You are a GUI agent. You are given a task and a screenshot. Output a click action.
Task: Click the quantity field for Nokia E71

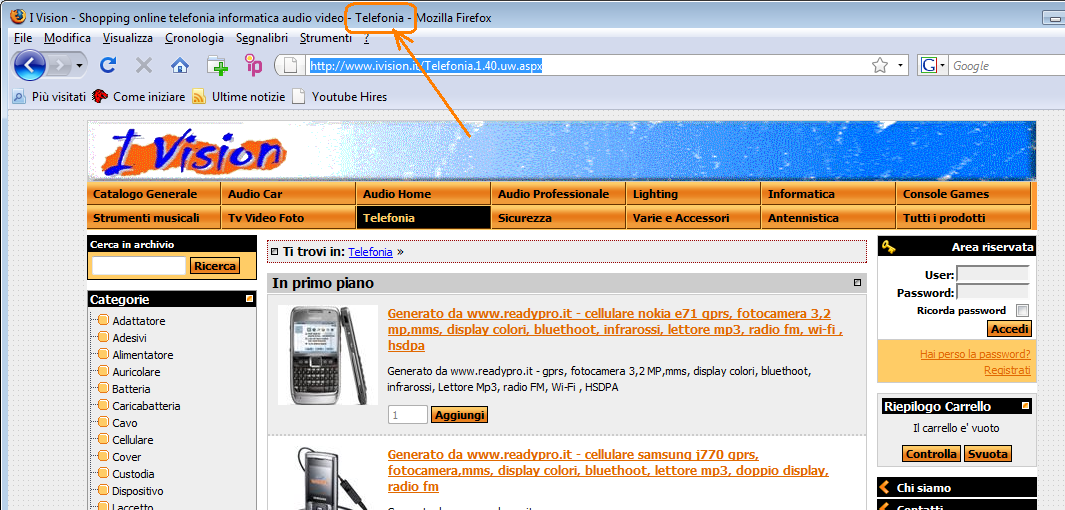coord(408,414)
